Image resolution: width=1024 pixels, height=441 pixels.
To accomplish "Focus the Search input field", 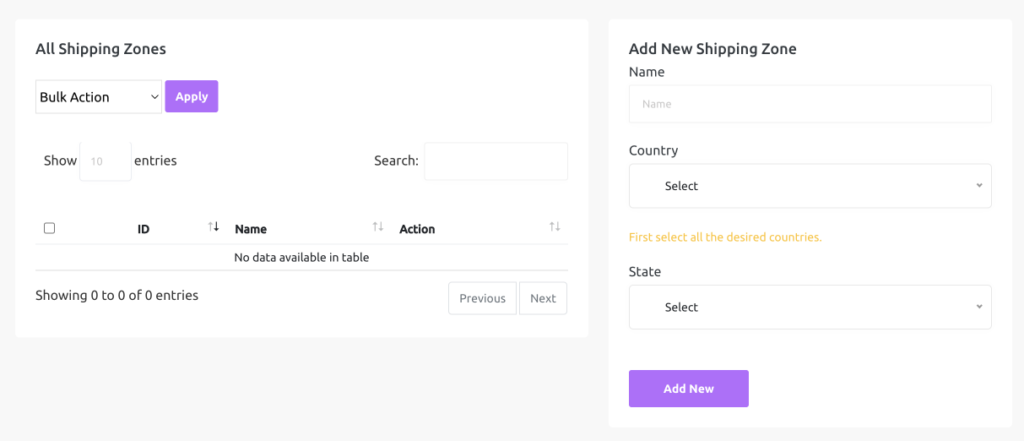I will tap(496, 161).
